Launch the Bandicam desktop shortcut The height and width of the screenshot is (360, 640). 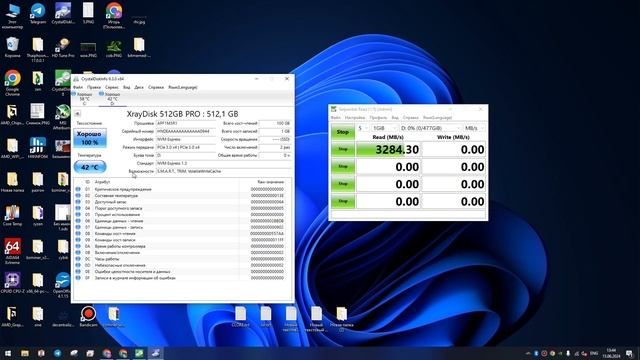pyautogui.click(x=88, y=317)
